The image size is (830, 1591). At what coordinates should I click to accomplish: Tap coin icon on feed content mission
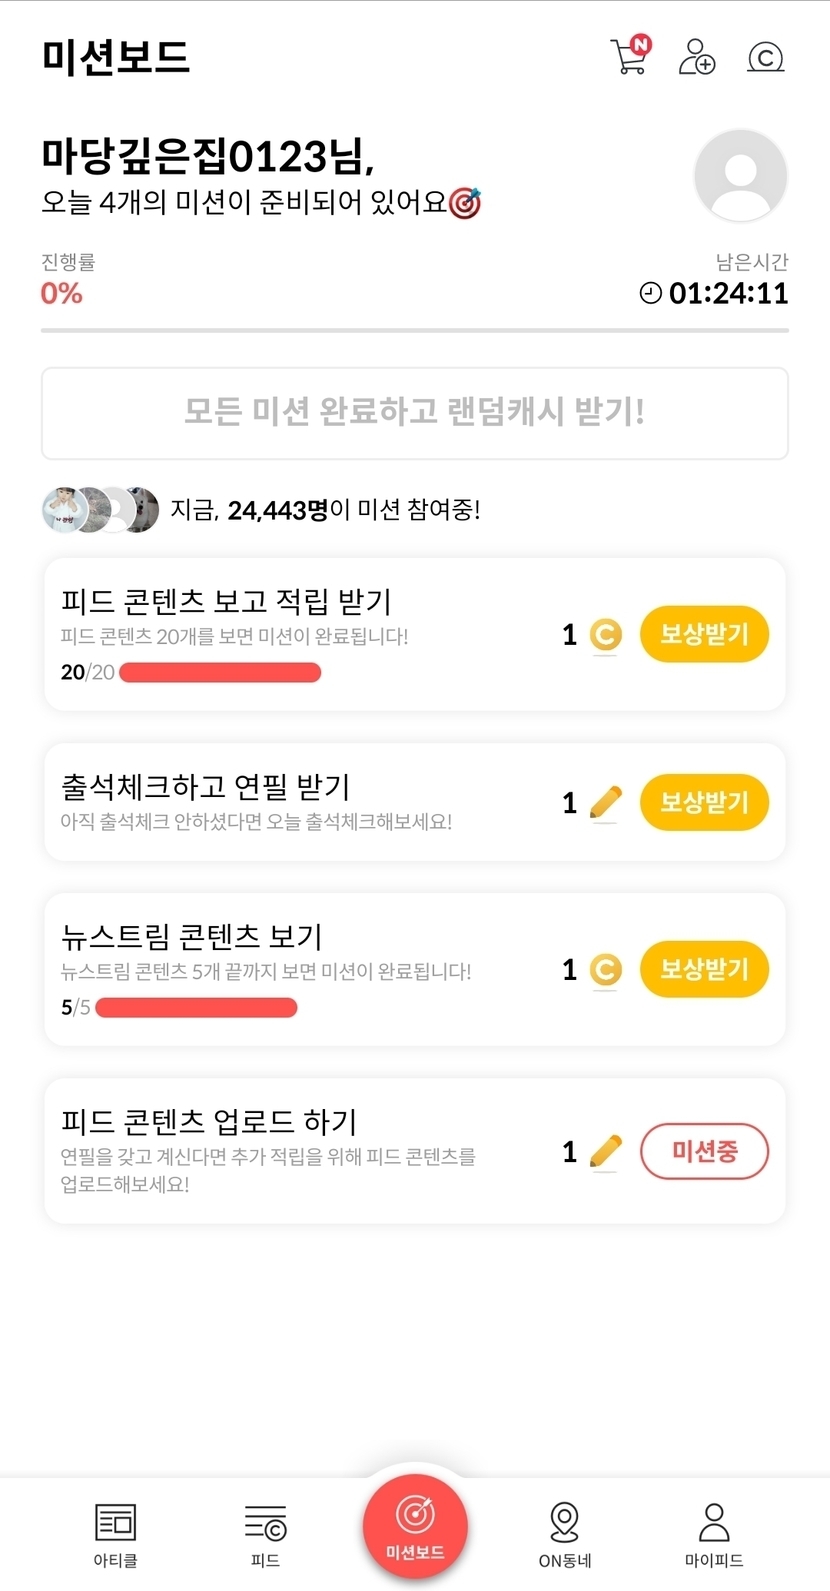pyautogui.click(x=605, y=635)
